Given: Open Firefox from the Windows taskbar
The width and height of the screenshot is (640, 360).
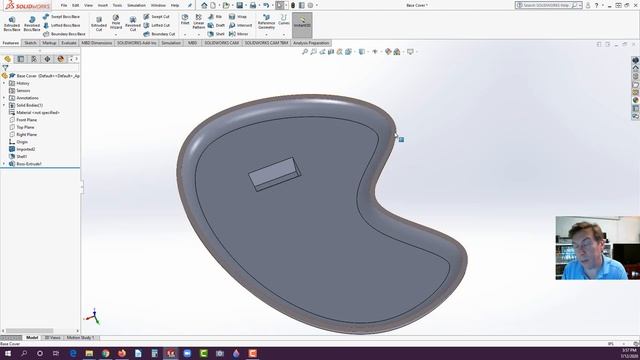Looking at the screenshot, I should 122,353.
